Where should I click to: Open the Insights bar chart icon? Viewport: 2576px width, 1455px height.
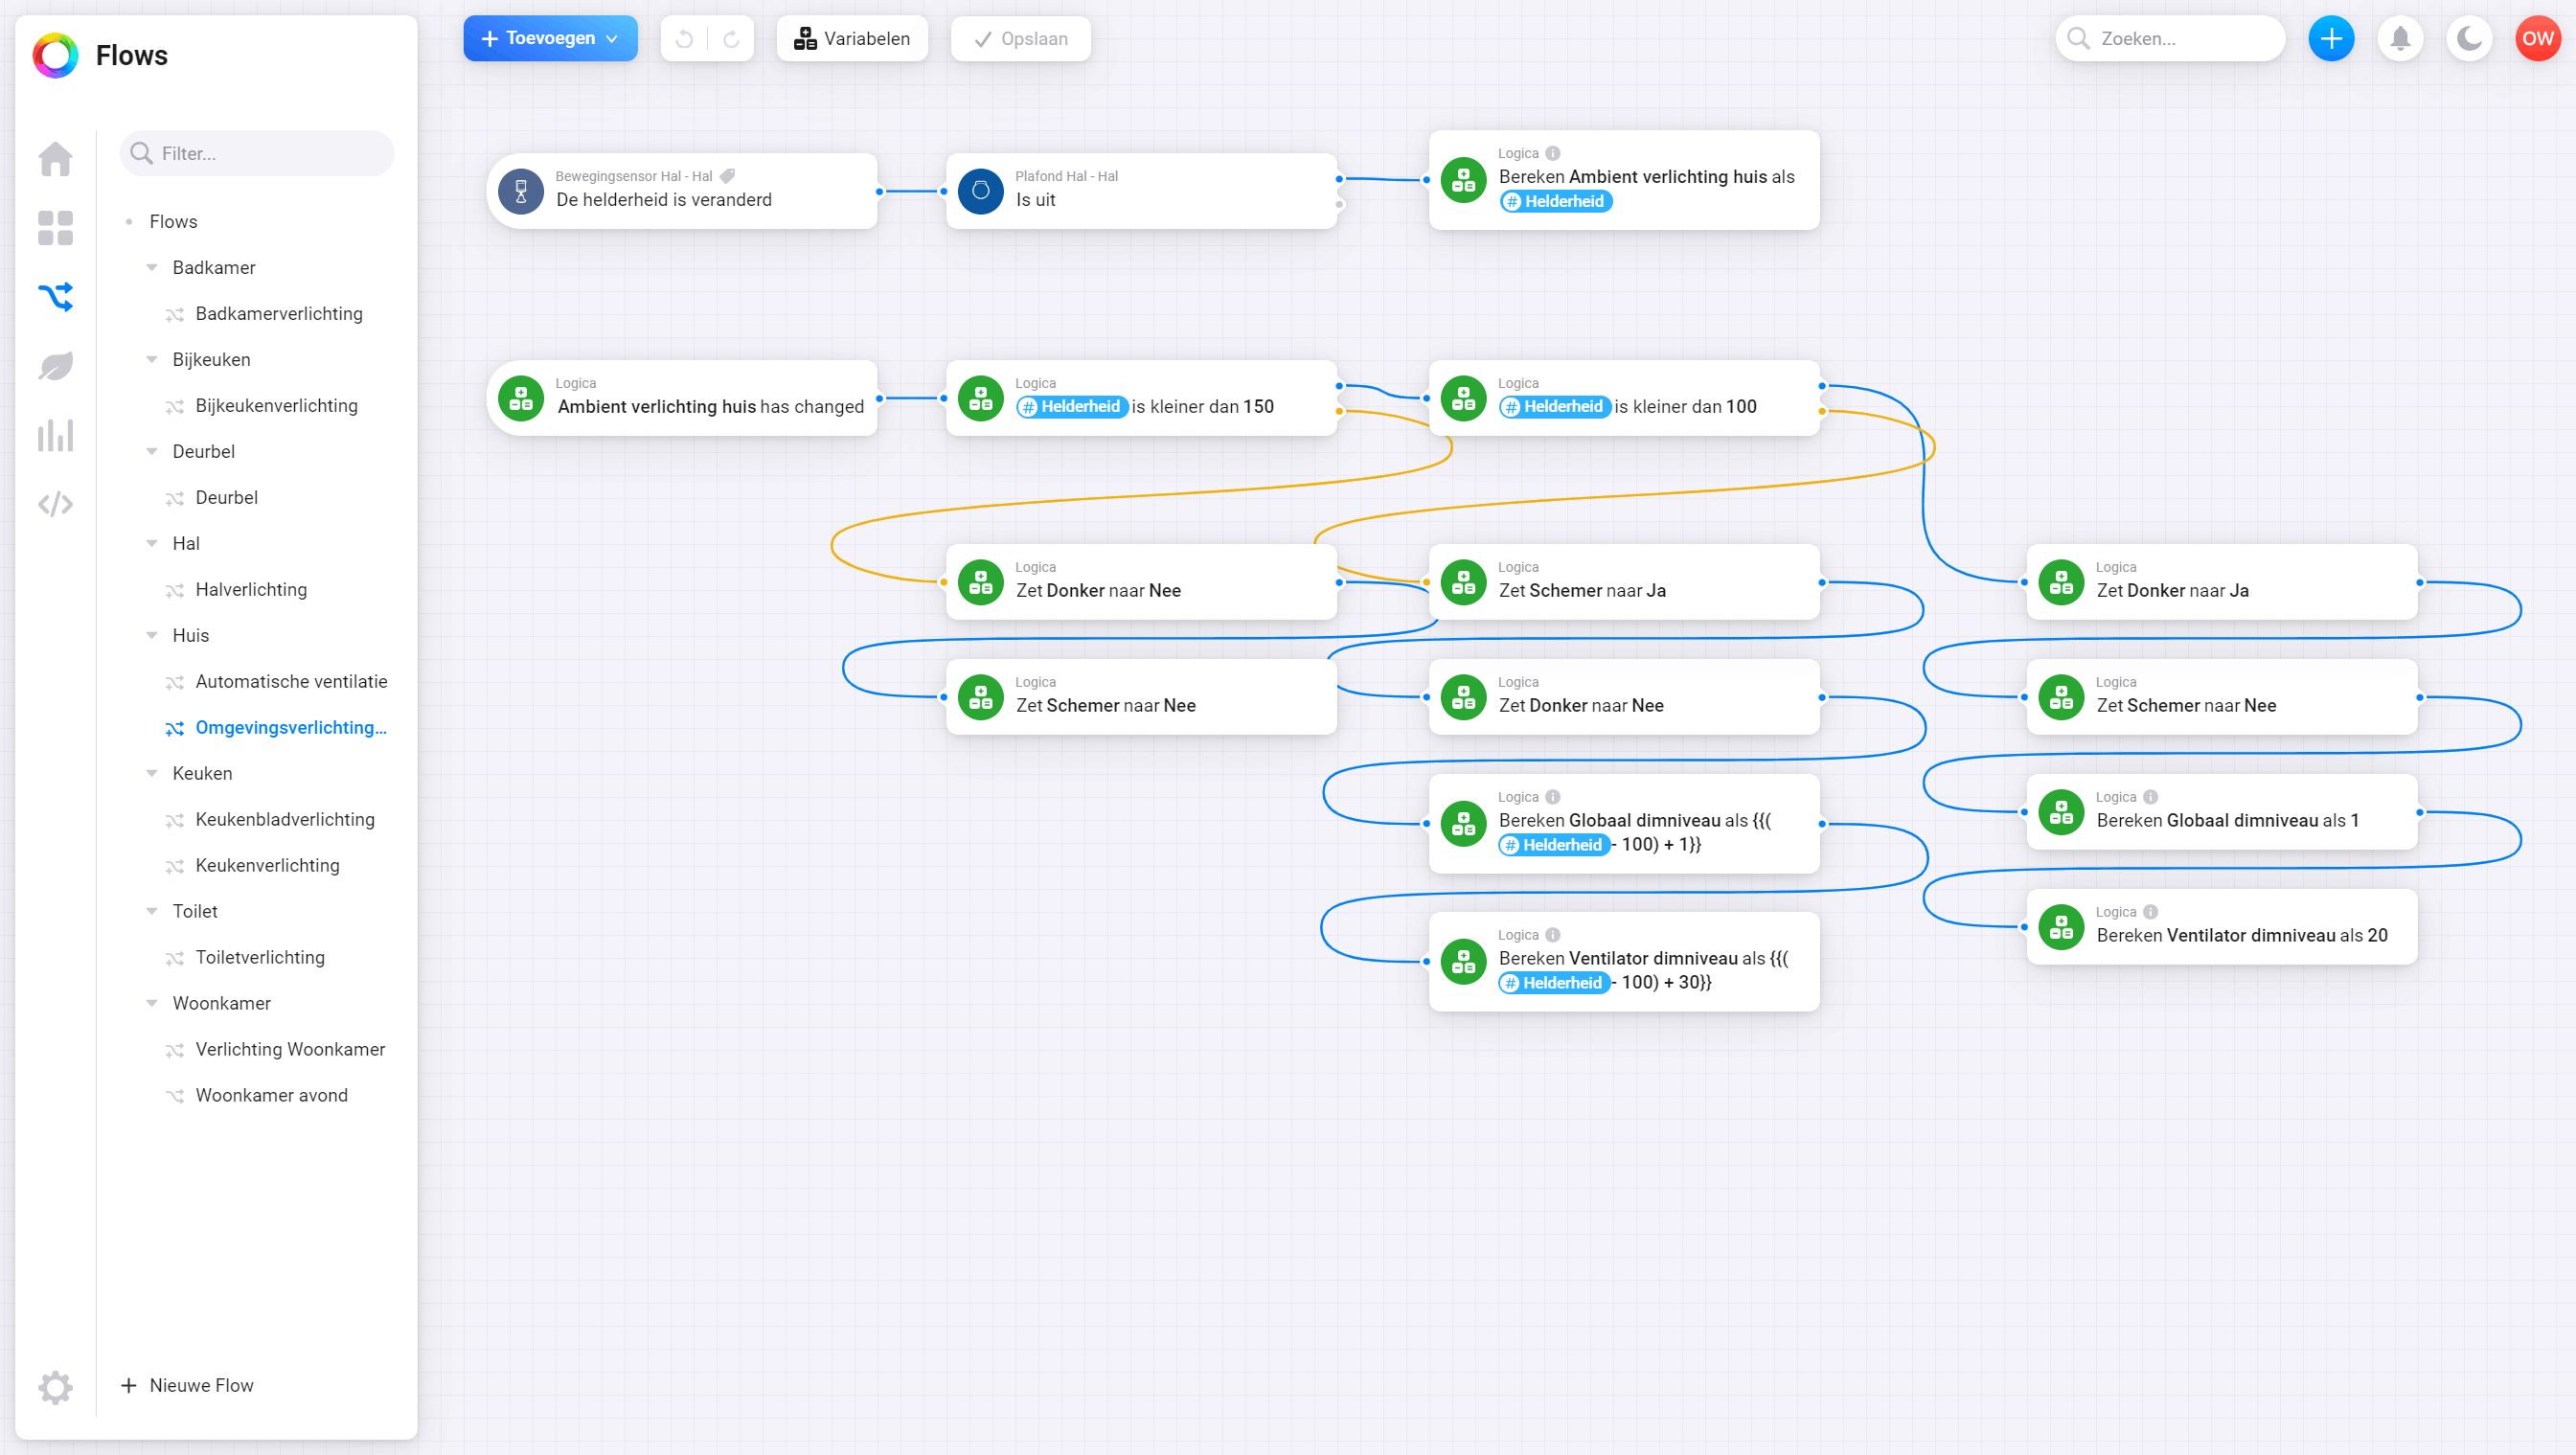[55, 435]
